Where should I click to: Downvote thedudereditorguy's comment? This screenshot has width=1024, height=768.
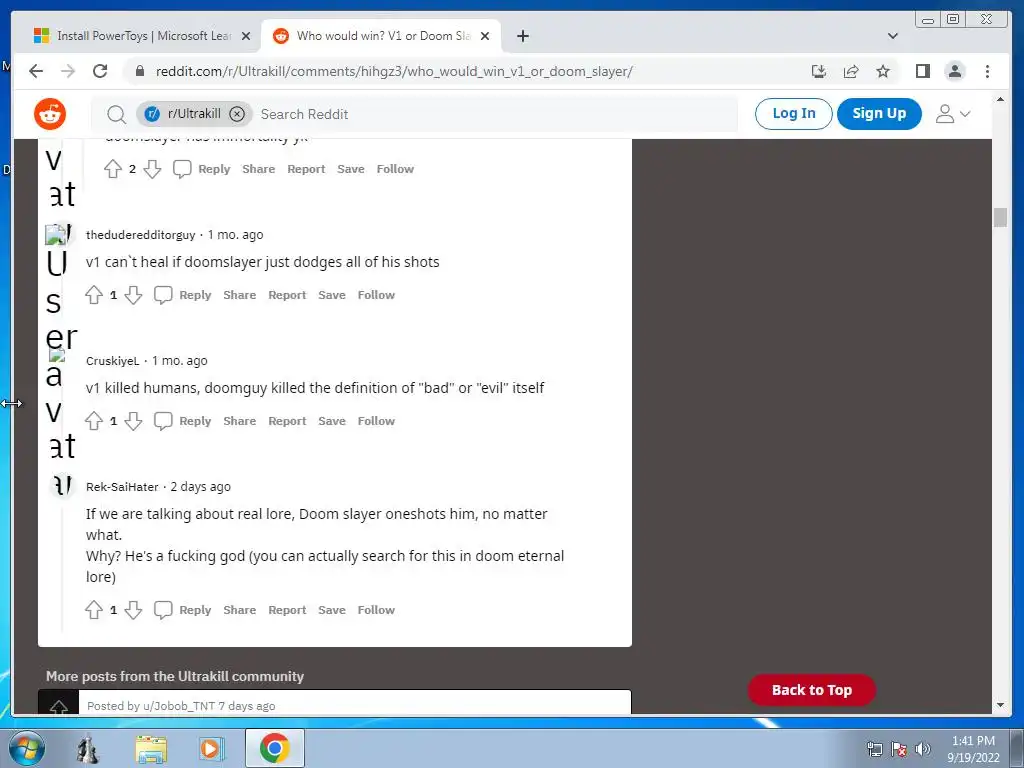click(x=133, y=295)
